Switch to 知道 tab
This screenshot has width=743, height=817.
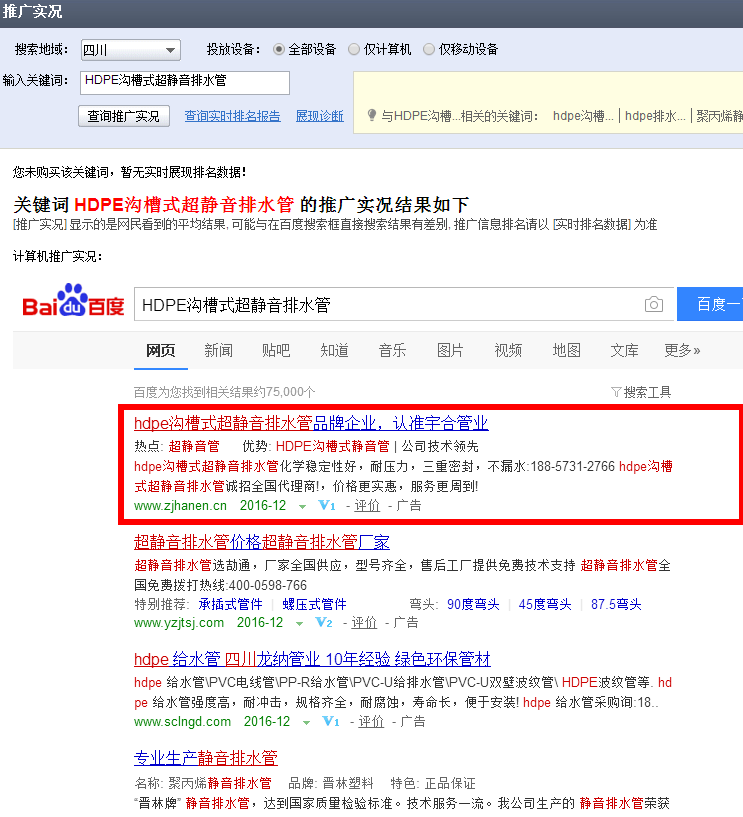tap(334, 350)
